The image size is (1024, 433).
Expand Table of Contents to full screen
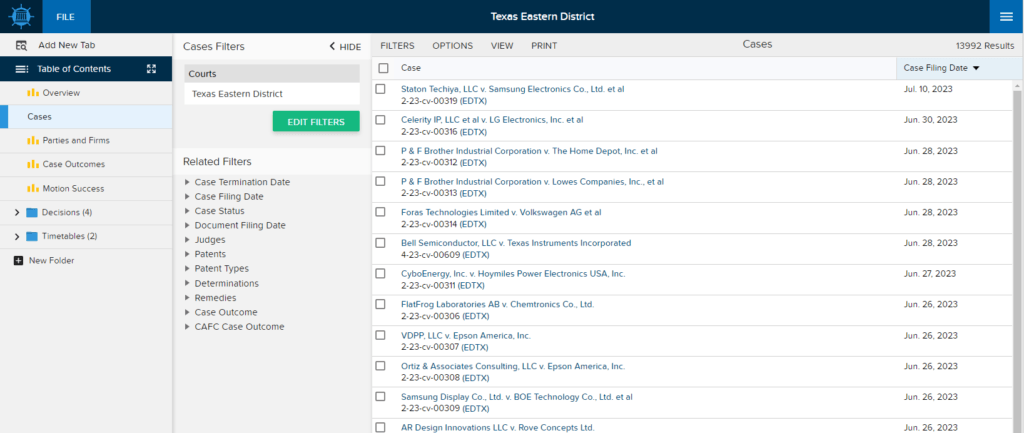pos(152,69)
